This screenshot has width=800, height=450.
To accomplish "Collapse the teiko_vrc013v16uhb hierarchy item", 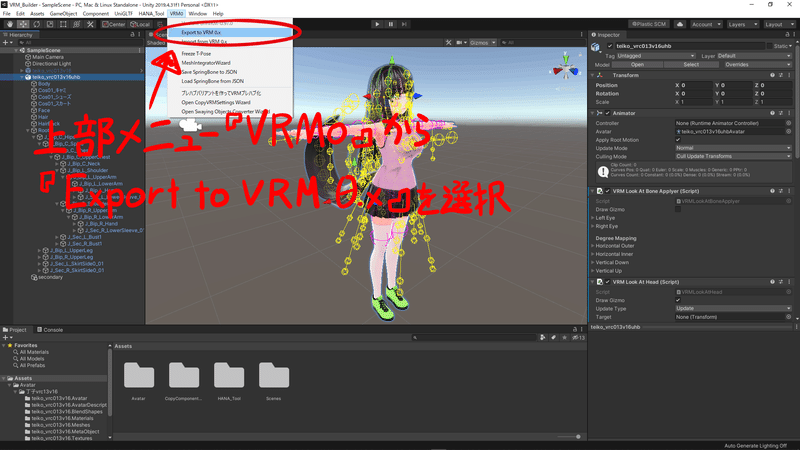I will [x=22, y=77].
